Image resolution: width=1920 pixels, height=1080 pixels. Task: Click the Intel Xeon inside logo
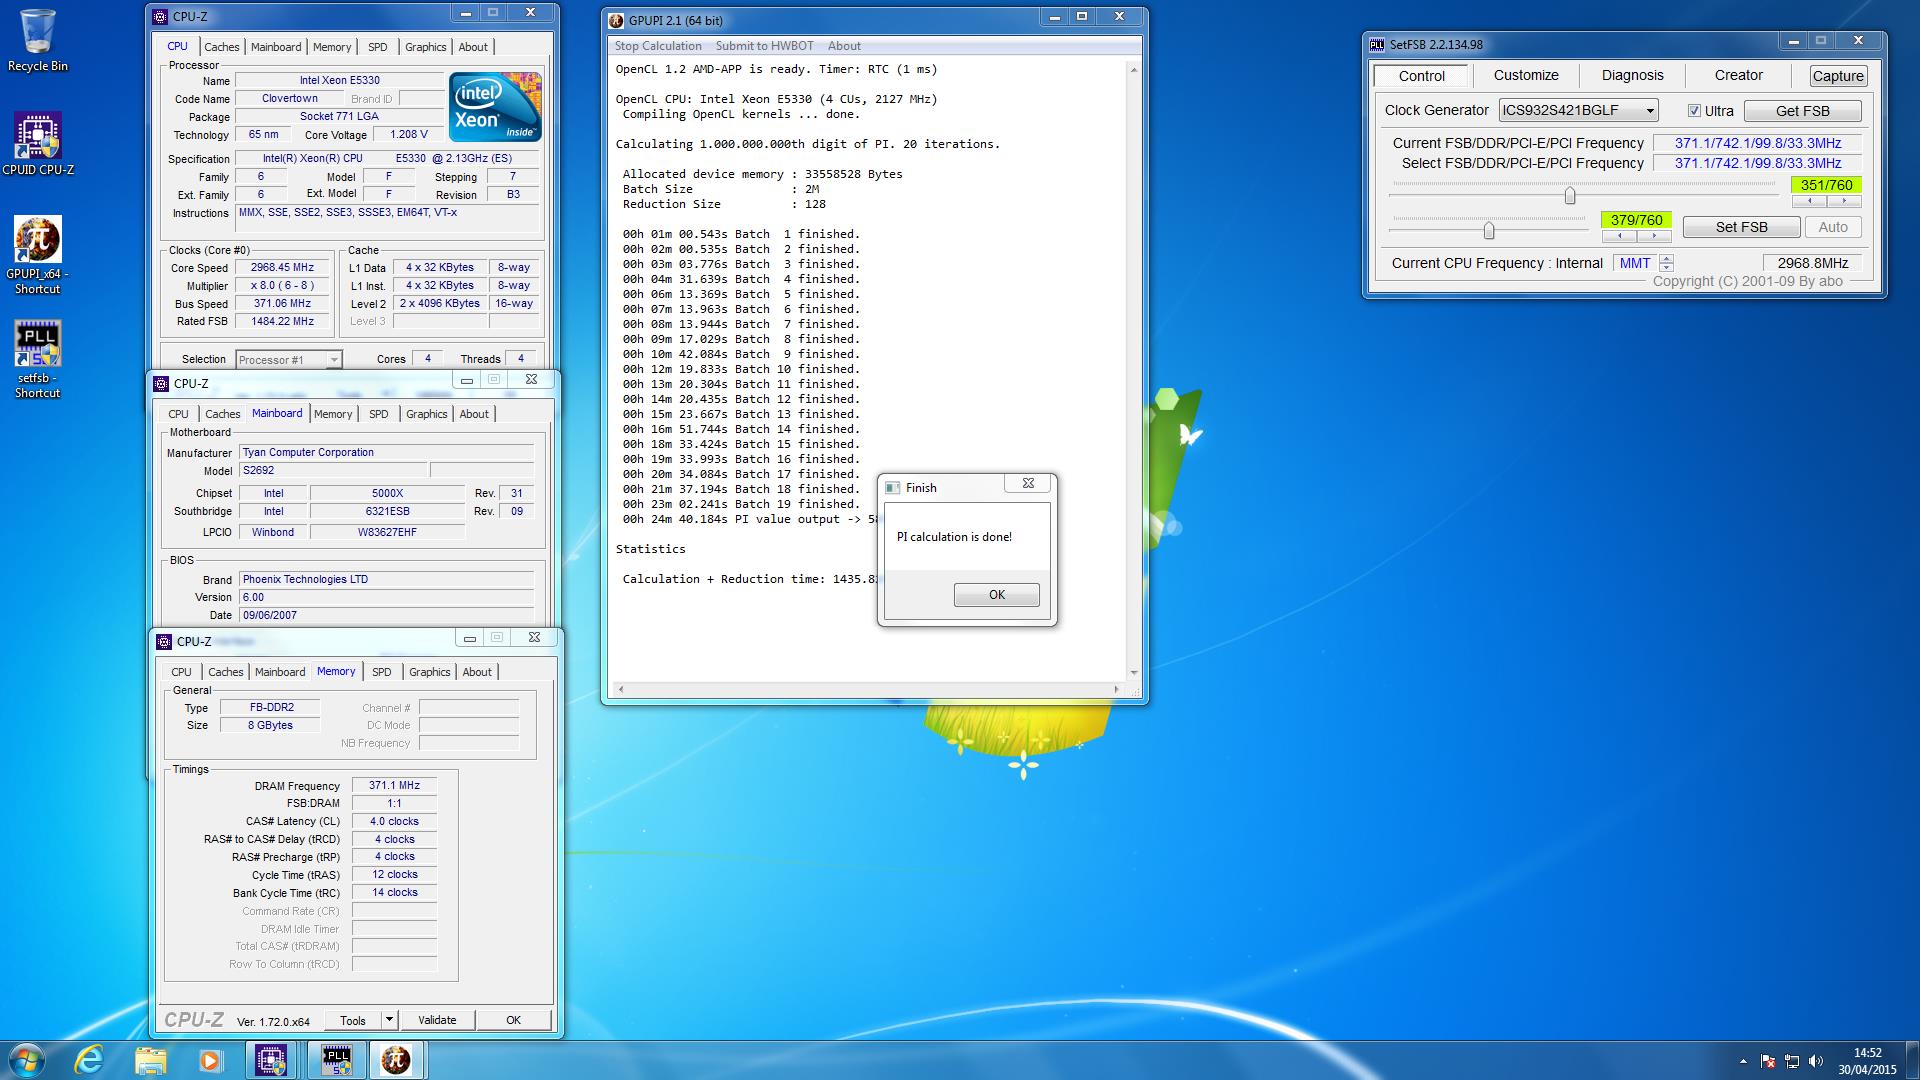495,106
